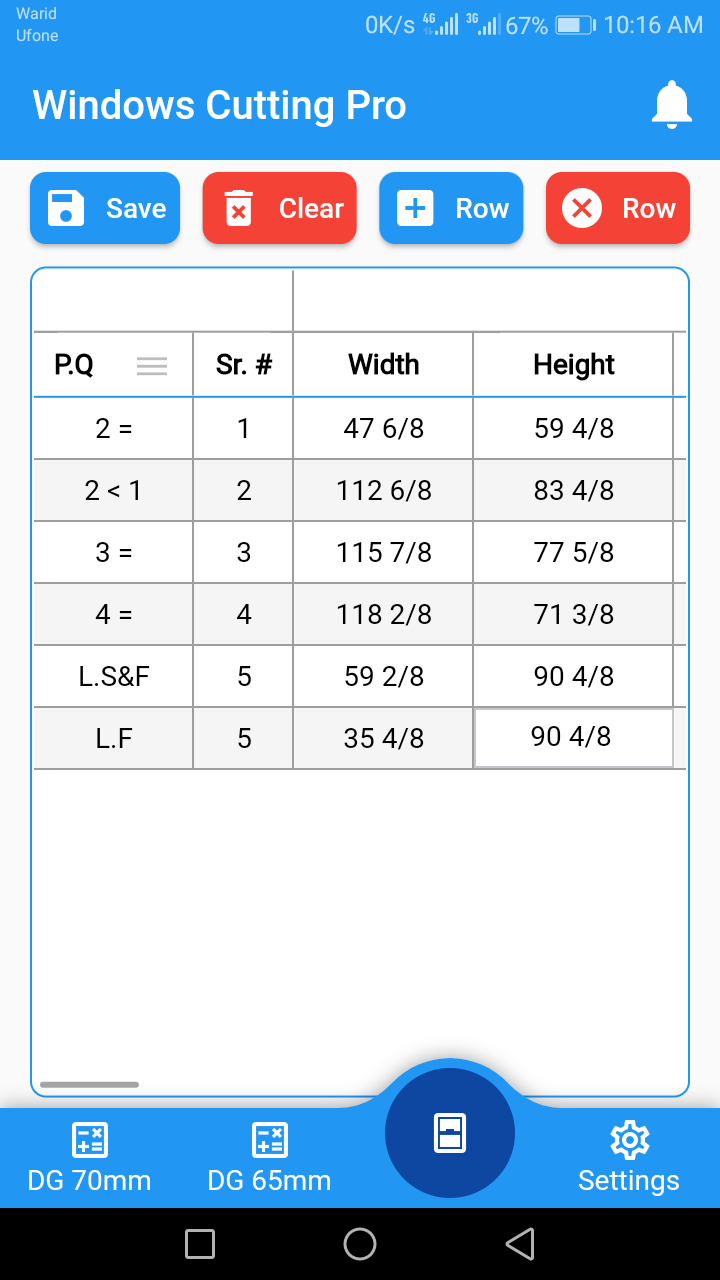The width and height of the screenshot is (720, 1280).
Task: Tap the Android back navigation button
Action: tap(520, 1244)
